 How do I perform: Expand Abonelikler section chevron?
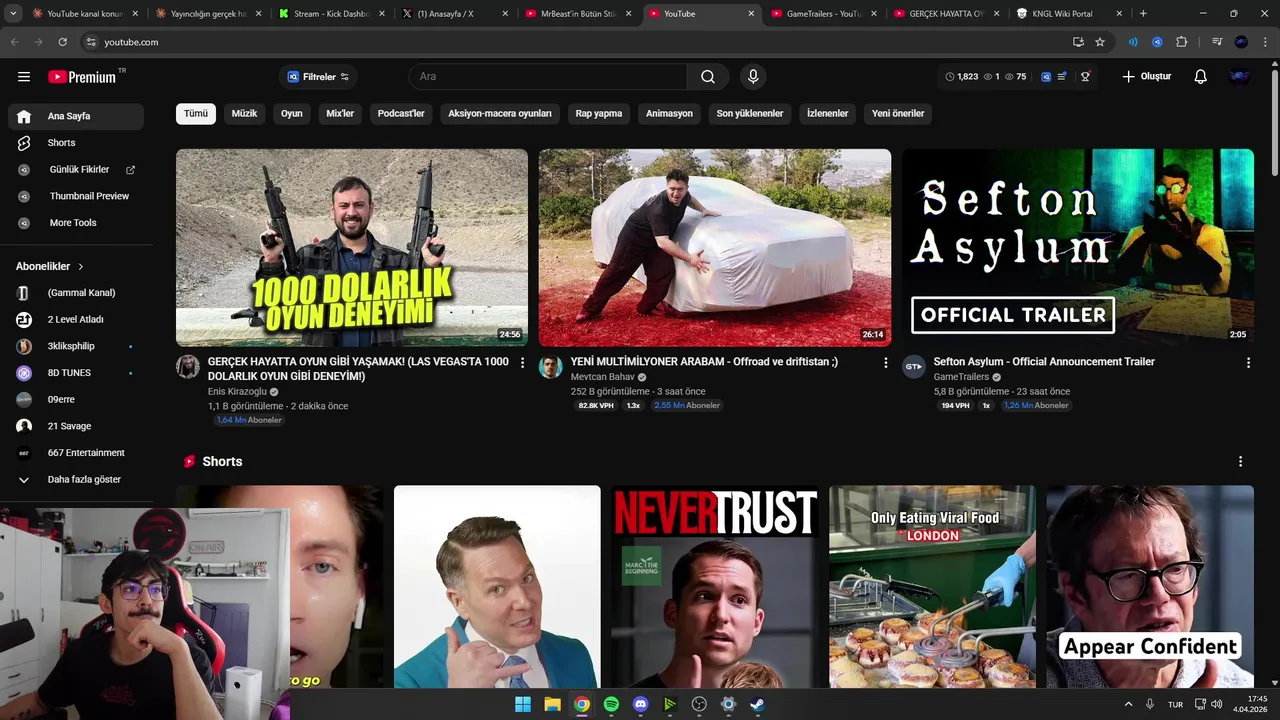pos(81,267)
